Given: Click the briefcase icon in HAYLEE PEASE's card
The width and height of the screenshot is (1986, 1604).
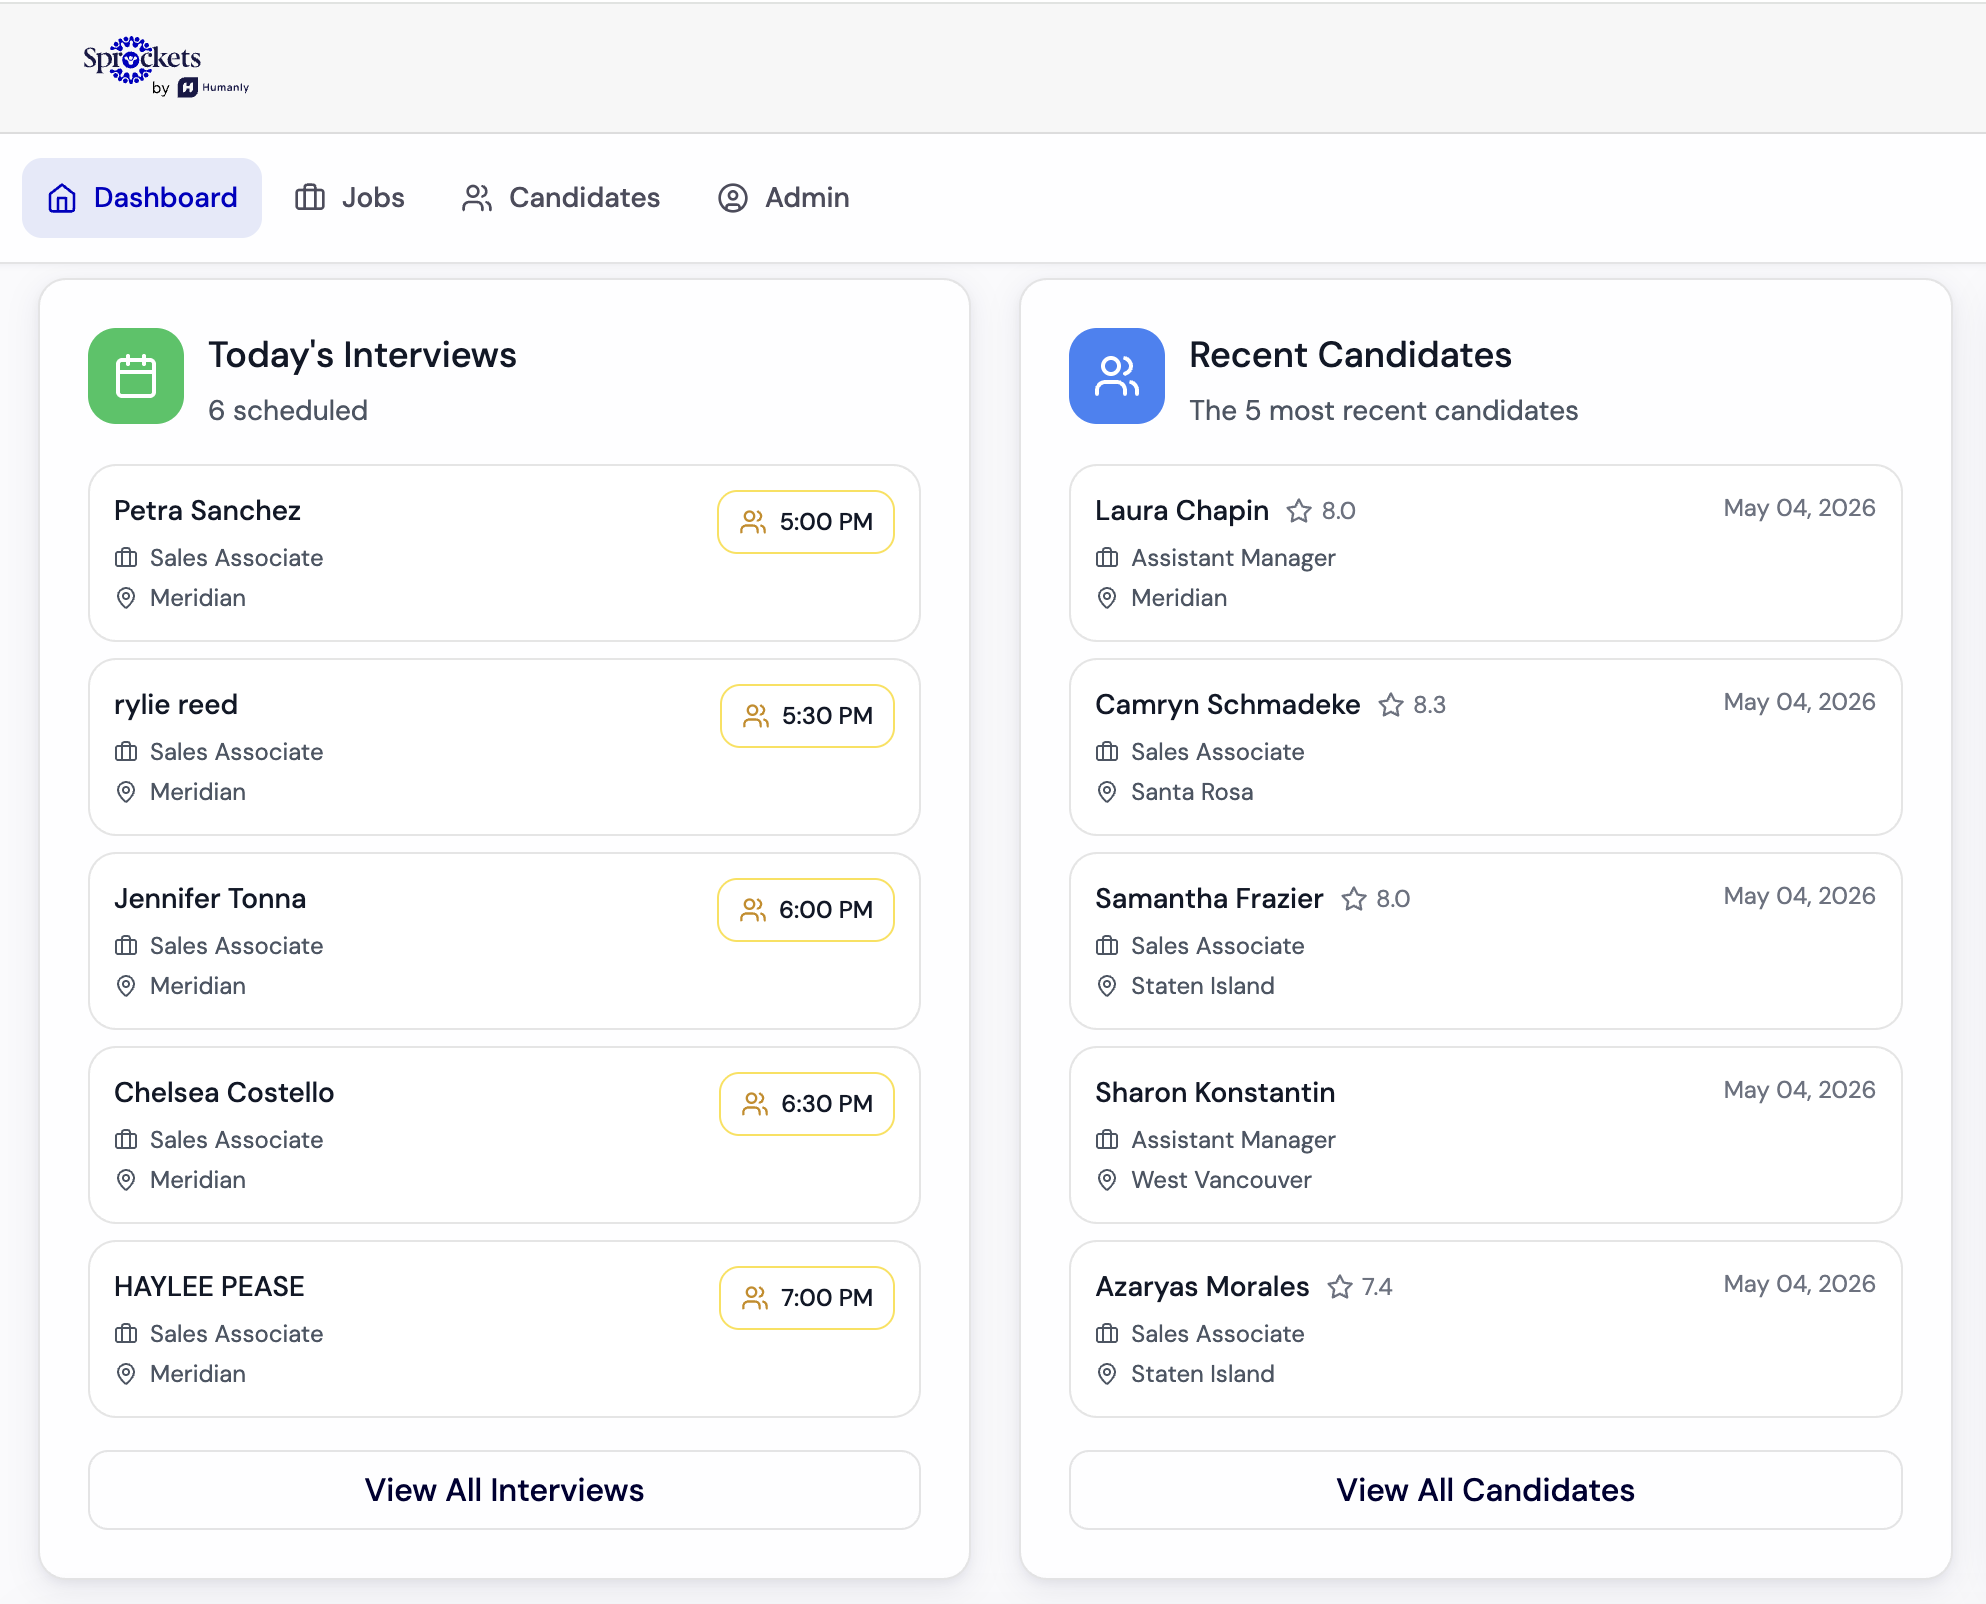Looking at the screenshot, I should (x=126, y=1334).
